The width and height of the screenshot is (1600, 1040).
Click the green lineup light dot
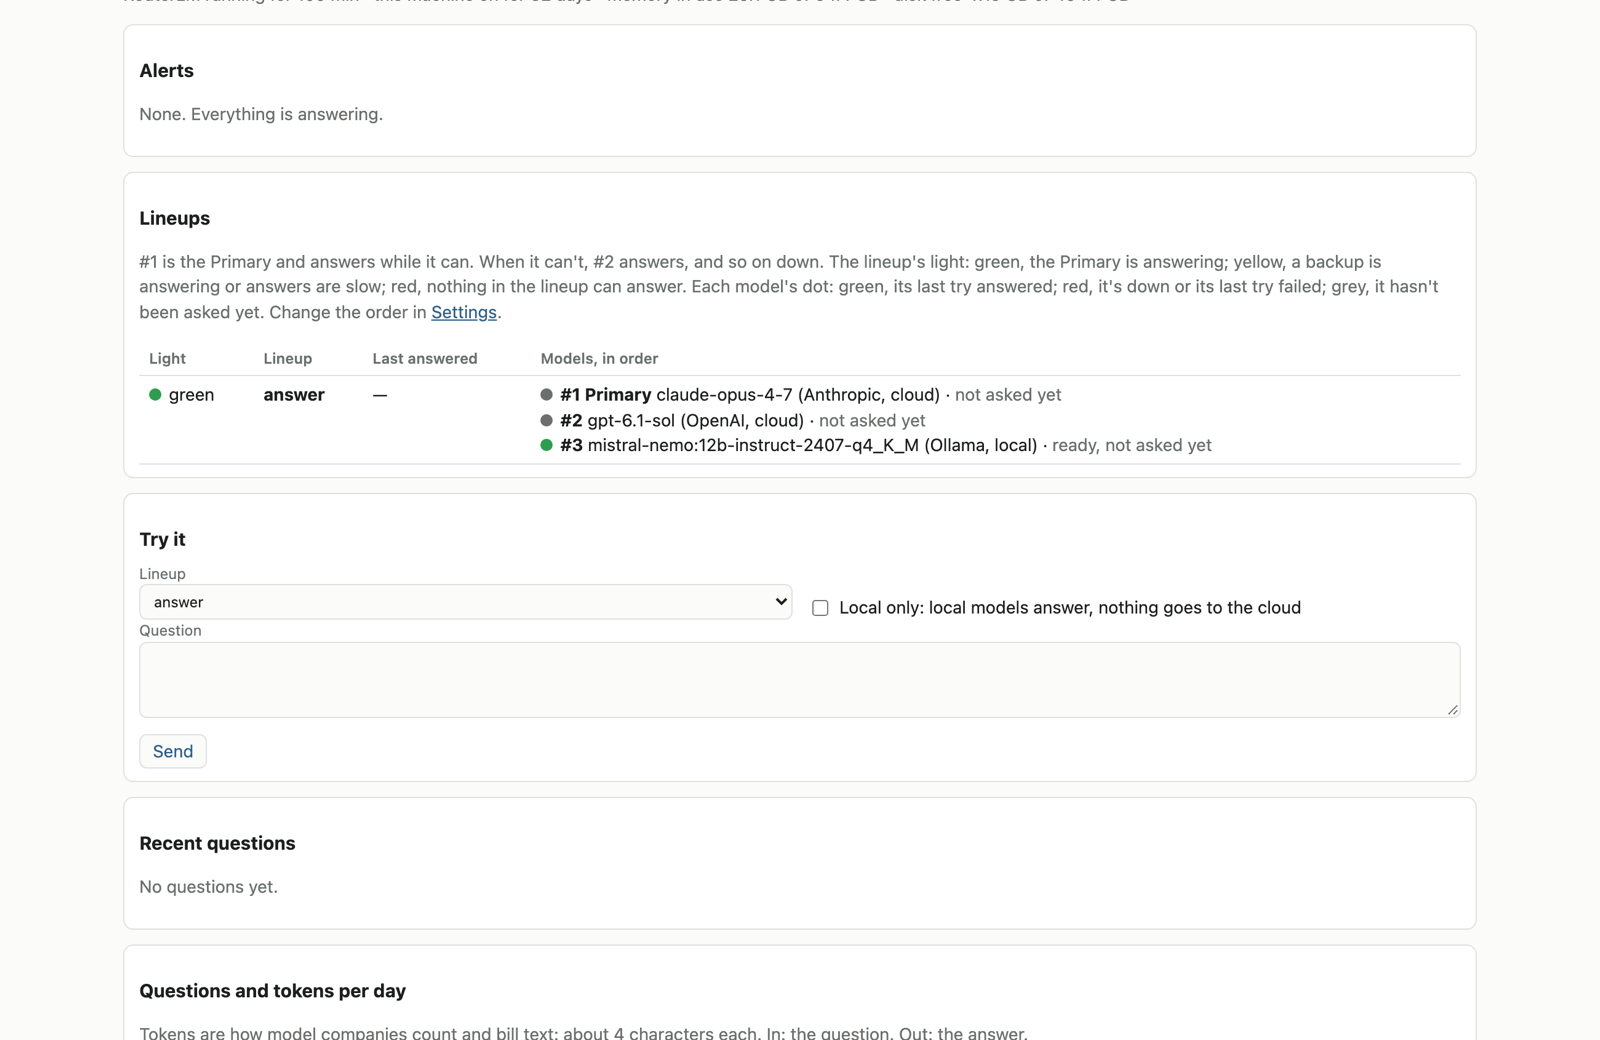(155, 395)
